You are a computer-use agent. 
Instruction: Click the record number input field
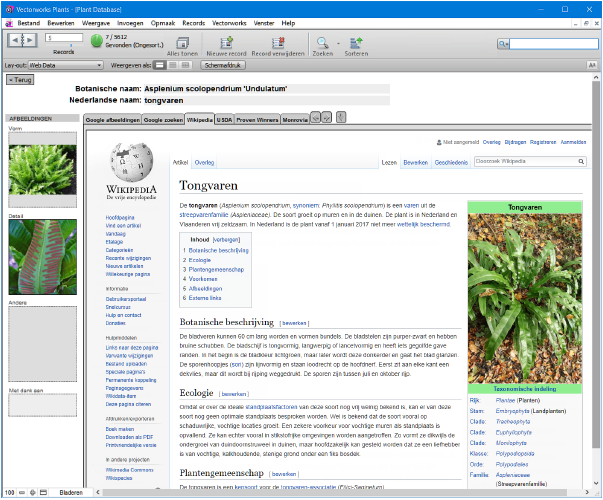point(64,37)
